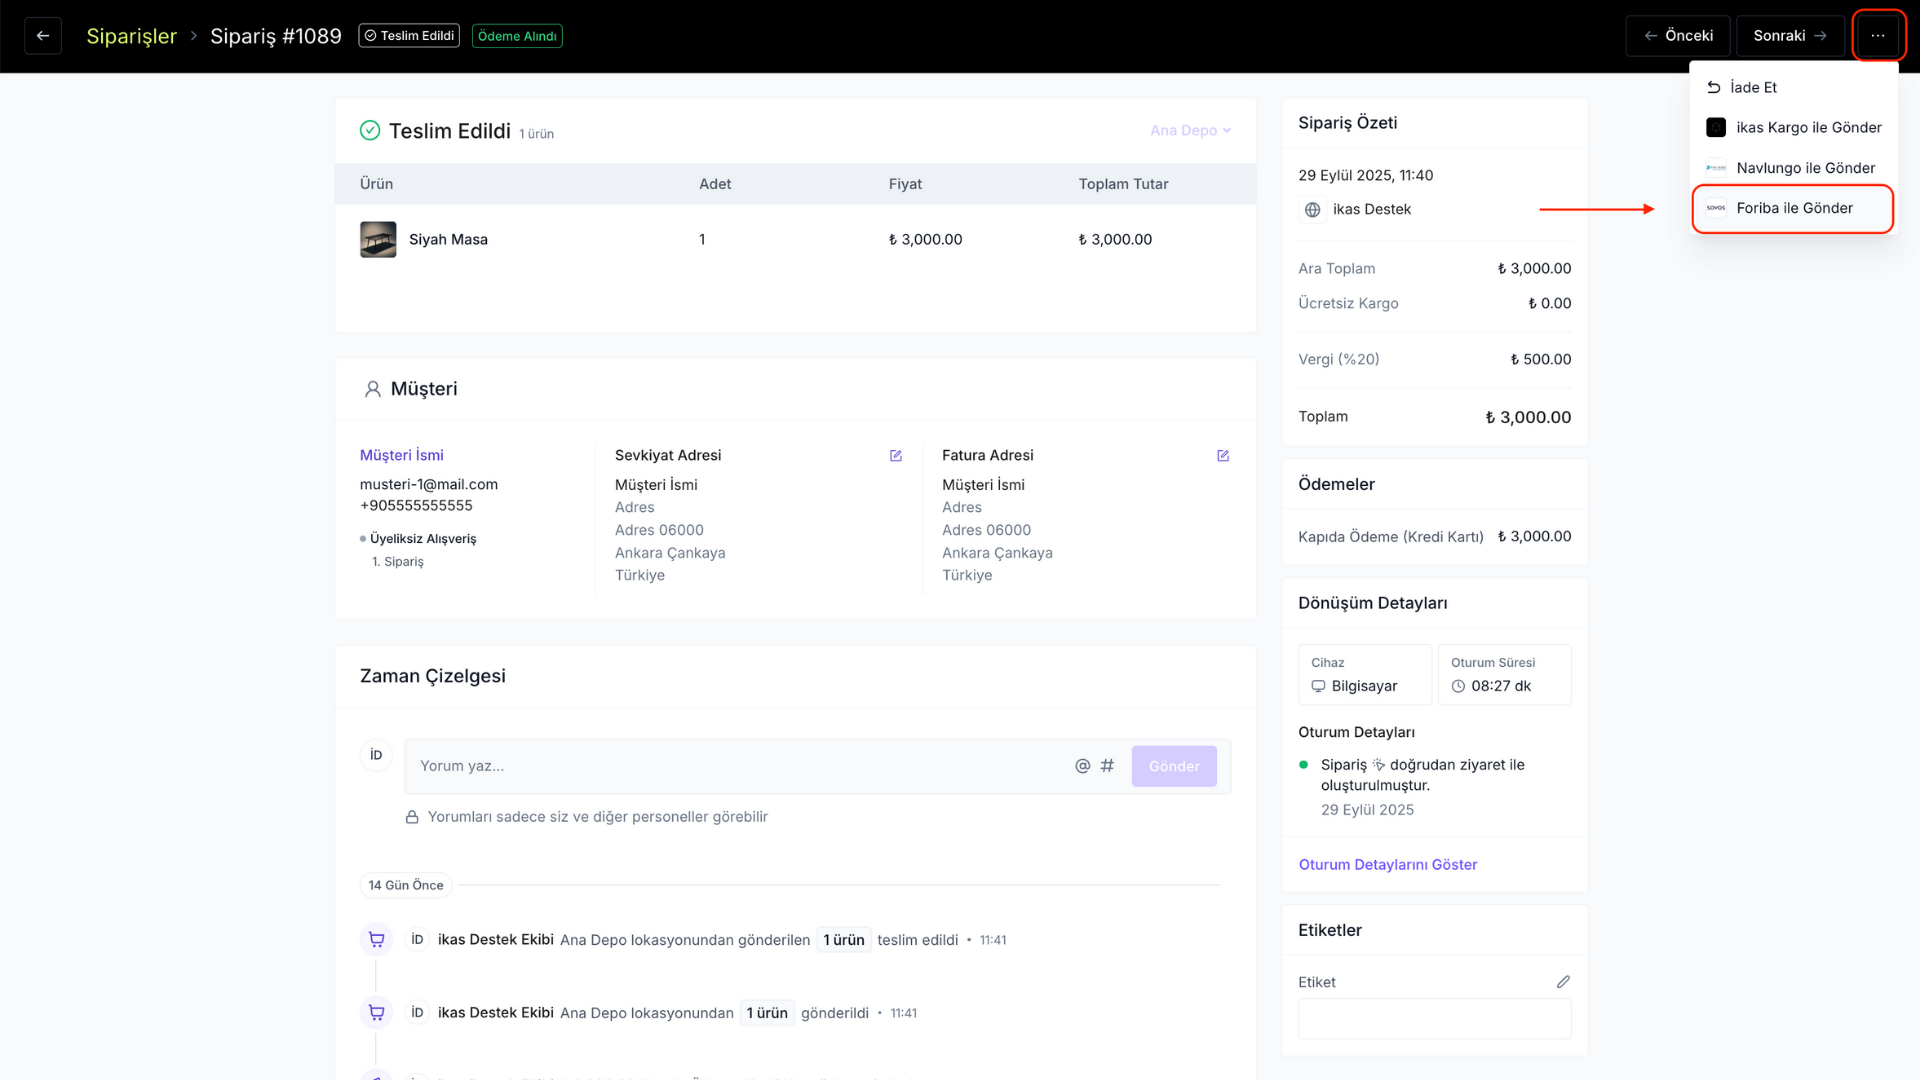Open Oturum Detaylarını Göster link
Screen dimensions: 1920x1080
[1387, 865]
